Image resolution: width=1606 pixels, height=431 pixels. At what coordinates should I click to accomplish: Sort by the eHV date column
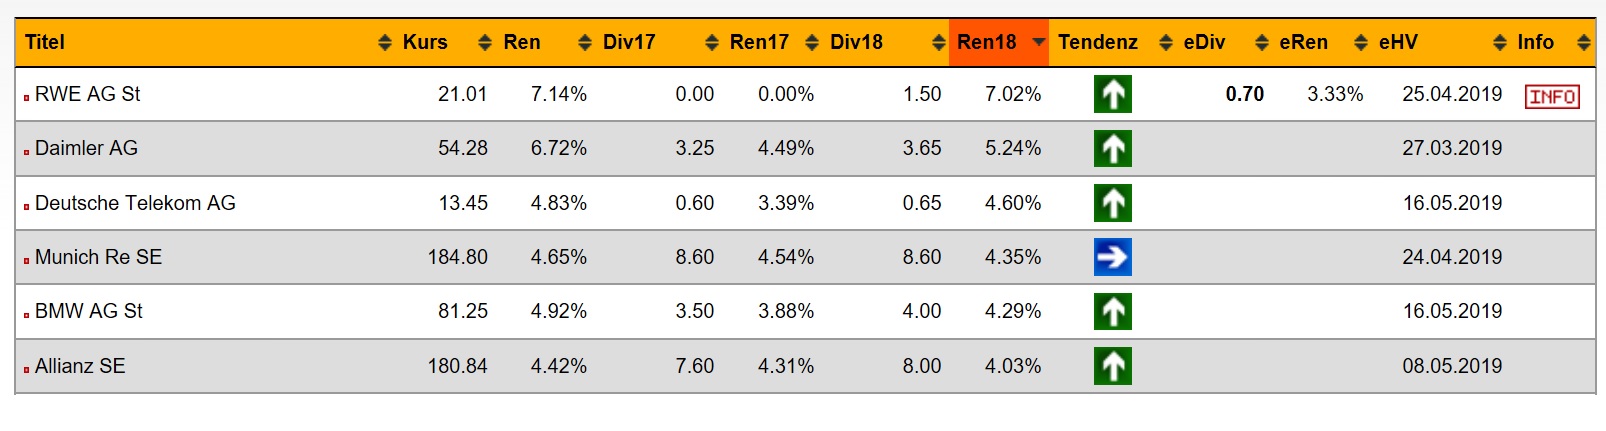1397,42
